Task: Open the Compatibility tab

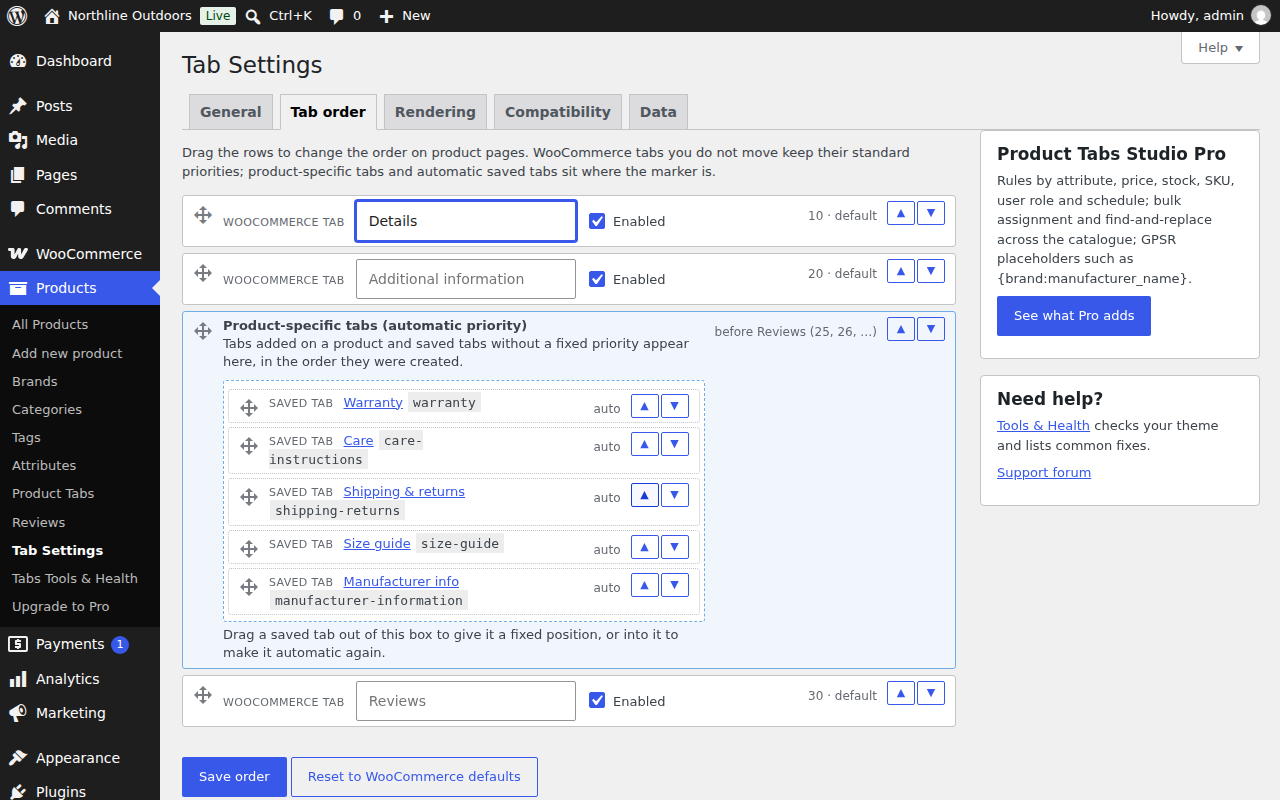Action: pyautogui.click(x=558, y=112)
